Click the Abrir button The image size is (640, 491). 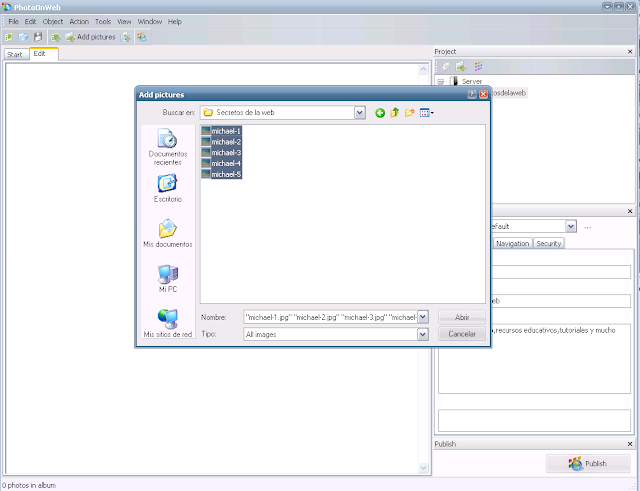pyautogui.click(x=462, y=317)
